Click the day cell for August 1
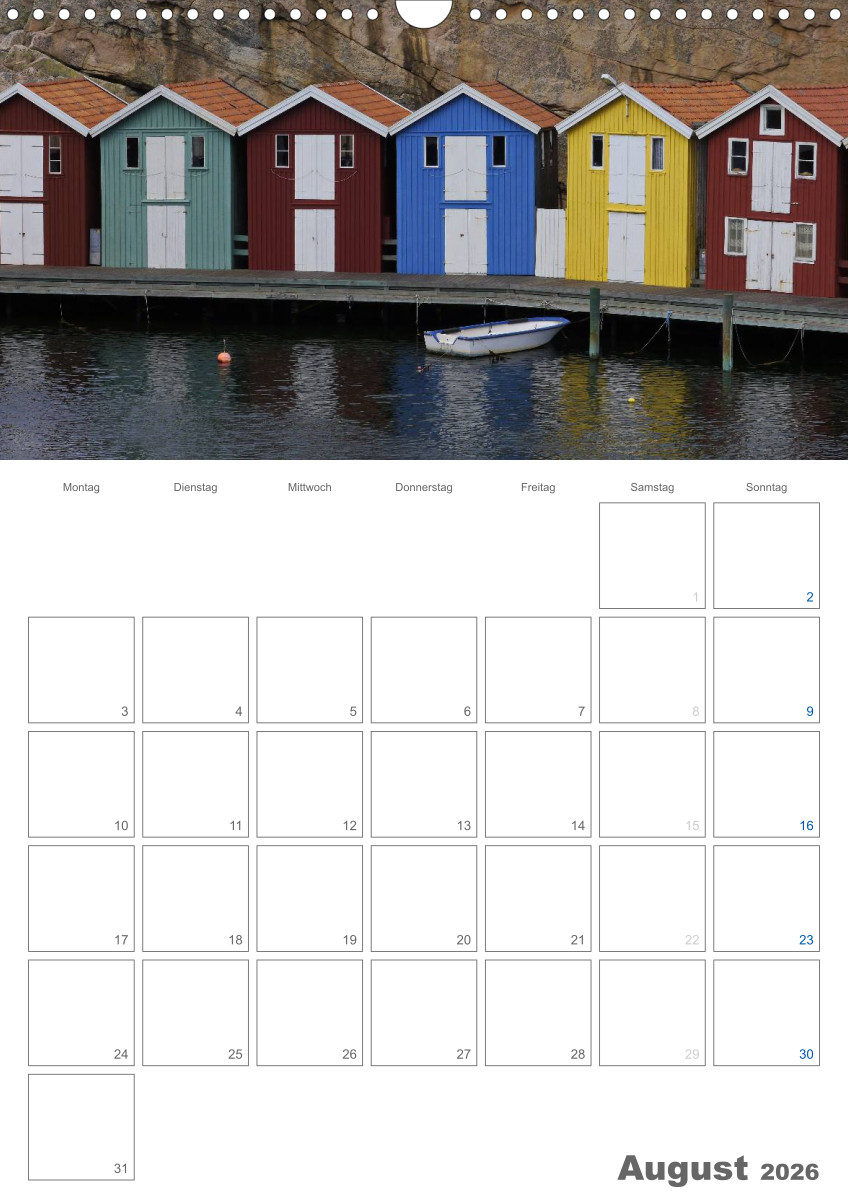The width and height of the screenshot is (848, 1200). tap(652, 555)
